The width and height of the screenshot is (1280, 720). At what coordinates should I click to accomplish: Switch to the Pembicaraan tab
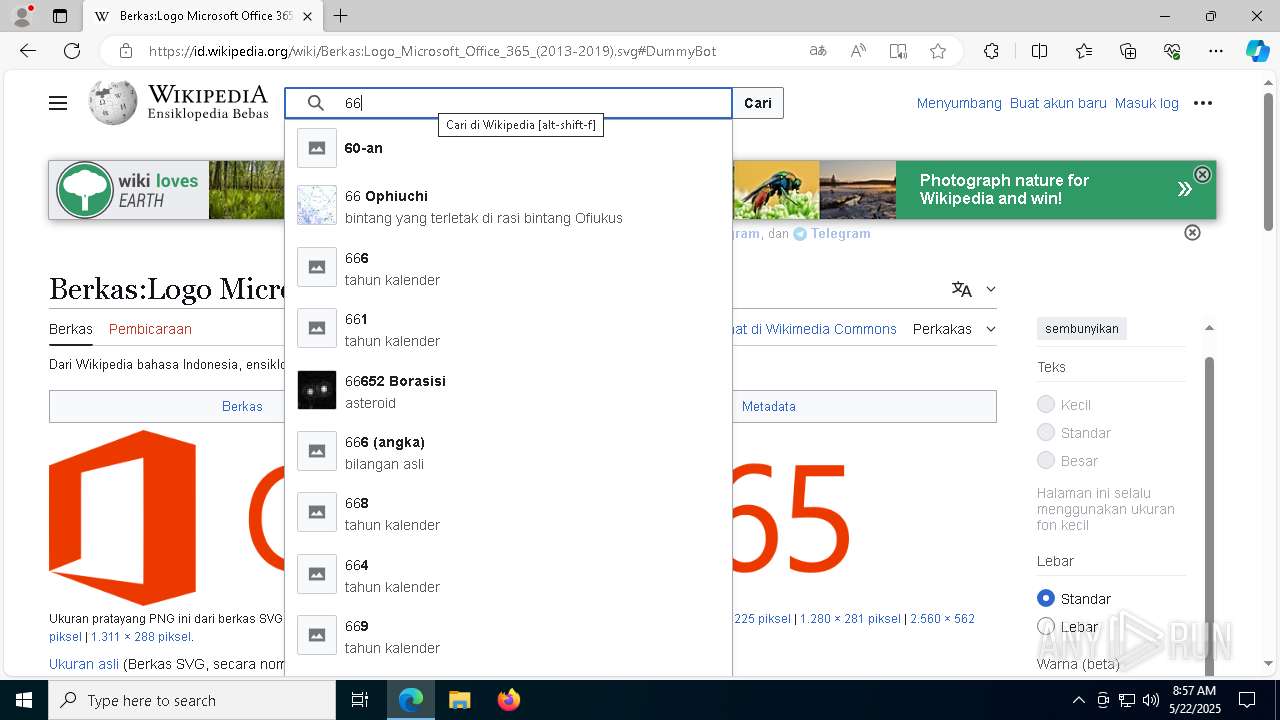[x=150, y=329]
